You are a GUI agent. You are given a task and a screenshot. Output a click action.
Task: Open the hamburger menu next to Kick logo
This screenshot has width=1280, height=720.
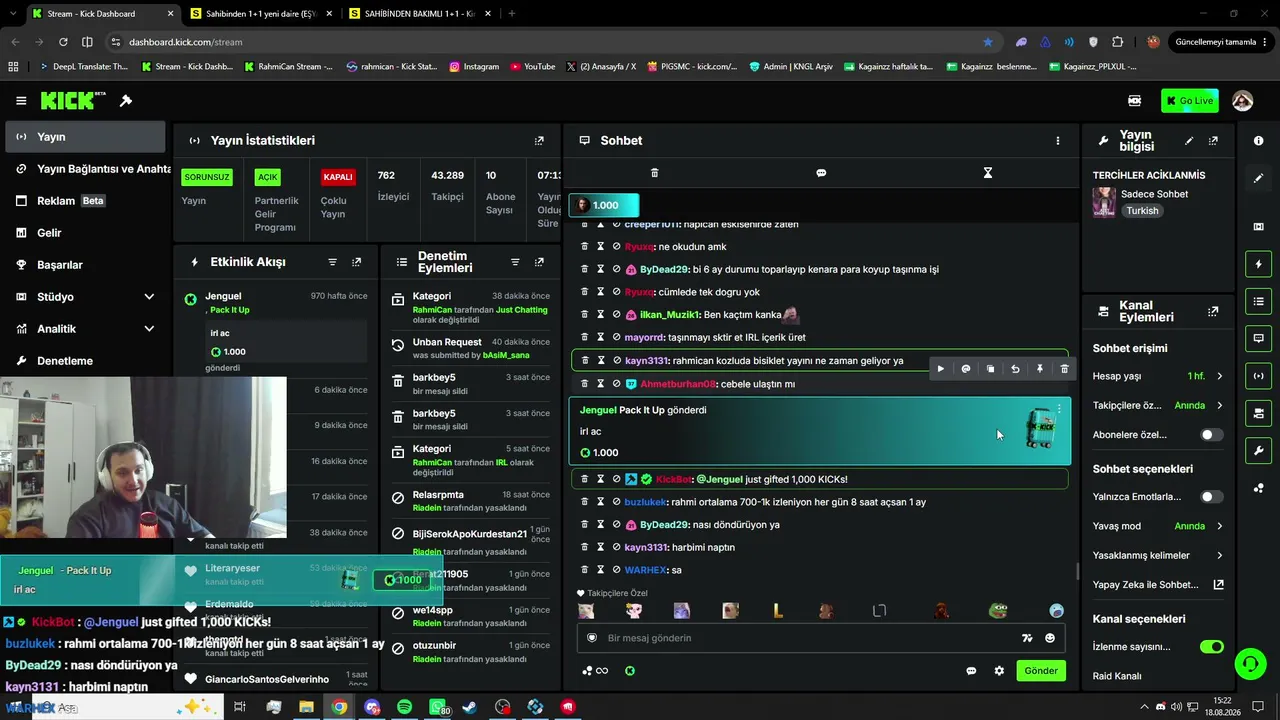point(21,101)
